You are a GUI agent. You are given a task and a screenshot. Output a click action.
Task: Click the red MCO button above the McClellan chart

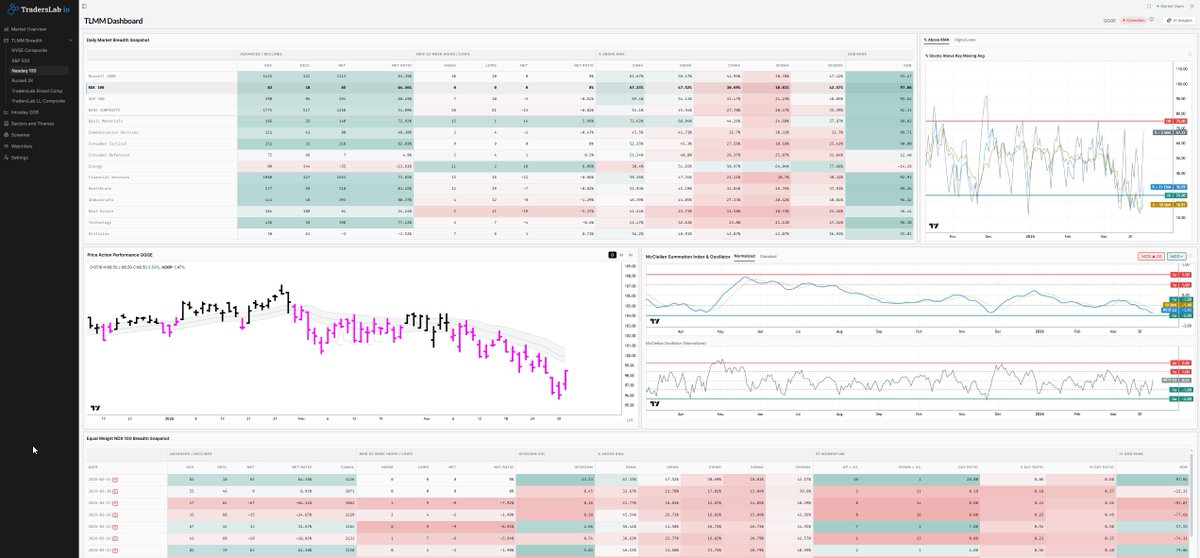point(1152,256)
